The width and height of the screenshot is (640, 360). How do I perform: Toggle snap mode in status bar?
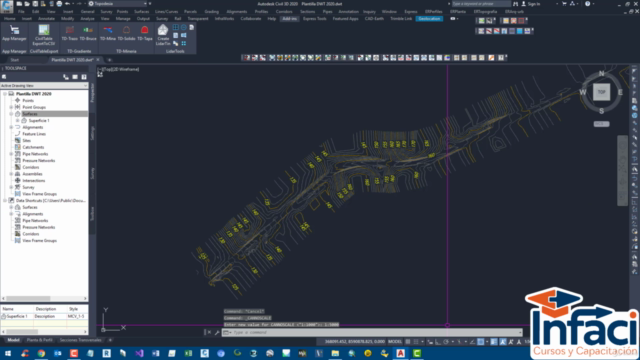(x=416, y=342)
